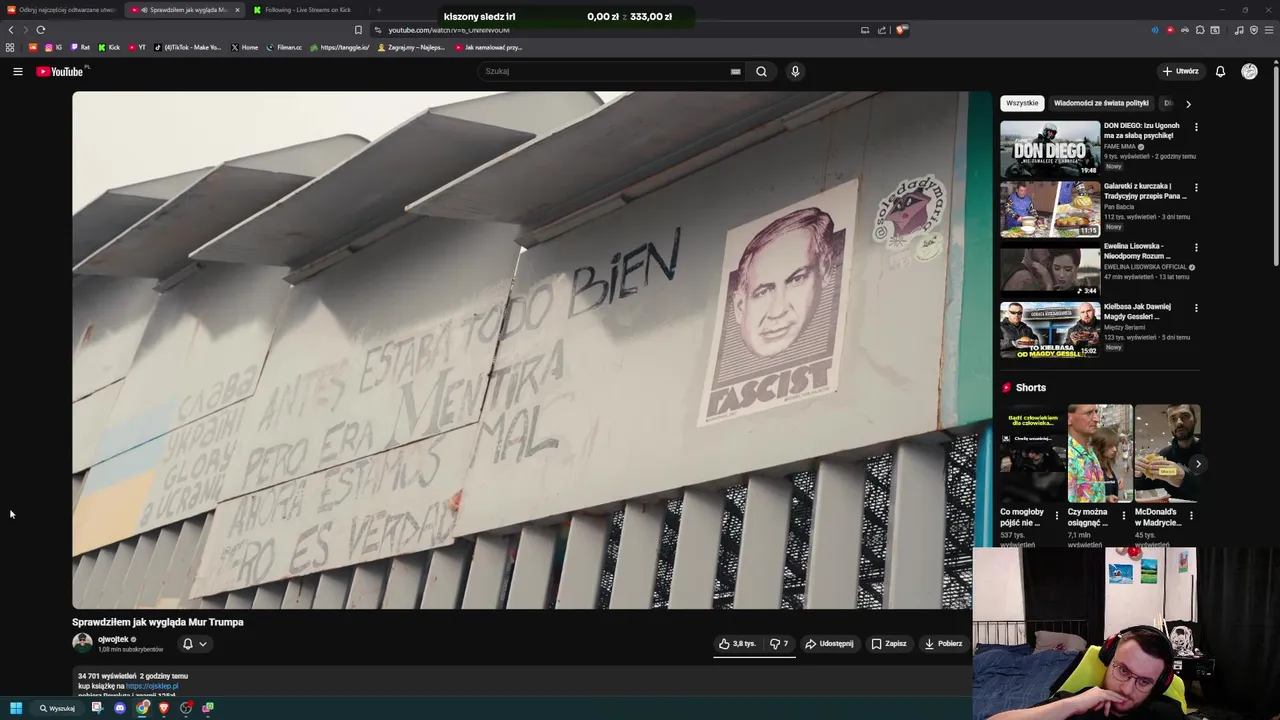
Task: Open the browser apps grid icon
Action: pyautogui.click(x=10, y=47)
